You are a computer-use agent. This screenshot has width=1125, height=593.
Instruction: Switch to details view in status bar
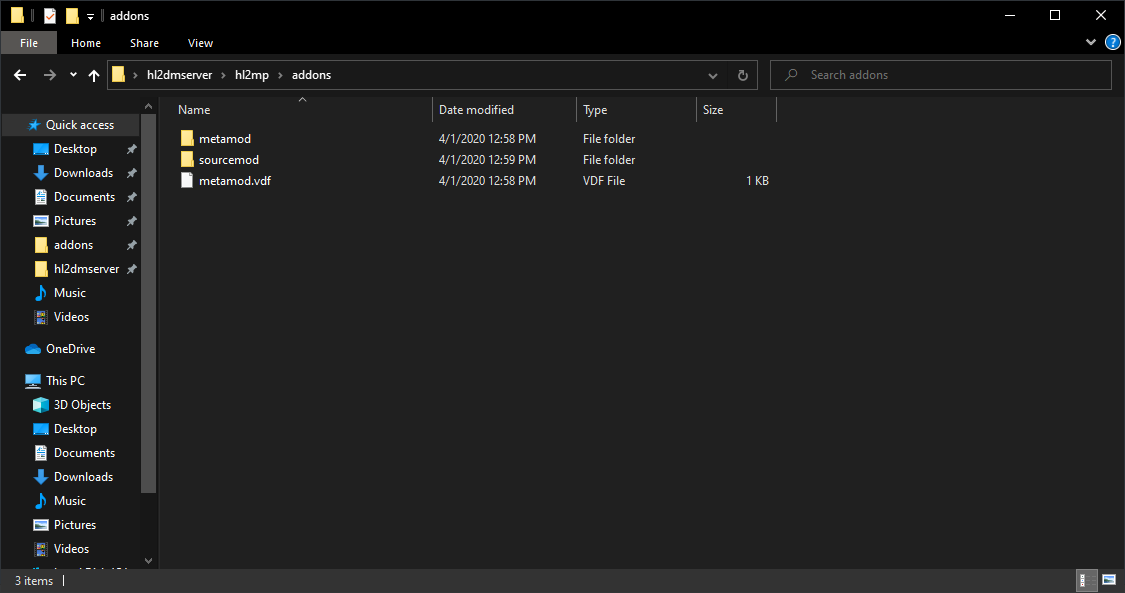pos(1085,580)
